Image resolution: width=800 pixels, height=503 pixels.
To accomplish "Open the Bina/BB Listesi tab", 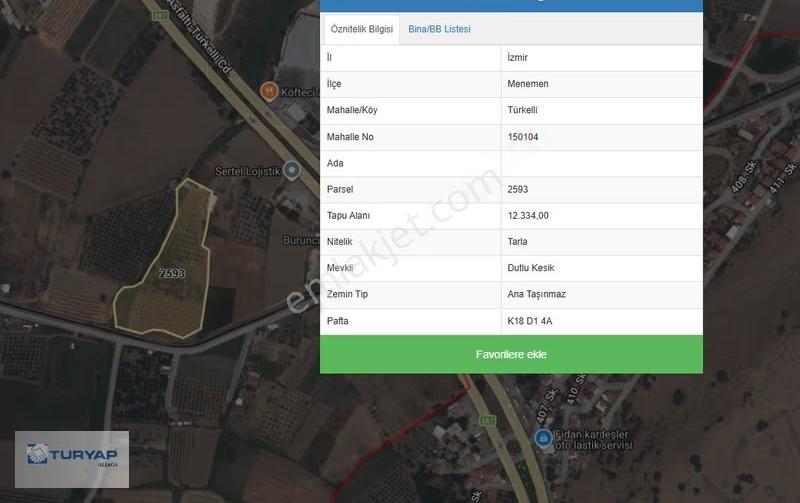I will pos(439,29).
